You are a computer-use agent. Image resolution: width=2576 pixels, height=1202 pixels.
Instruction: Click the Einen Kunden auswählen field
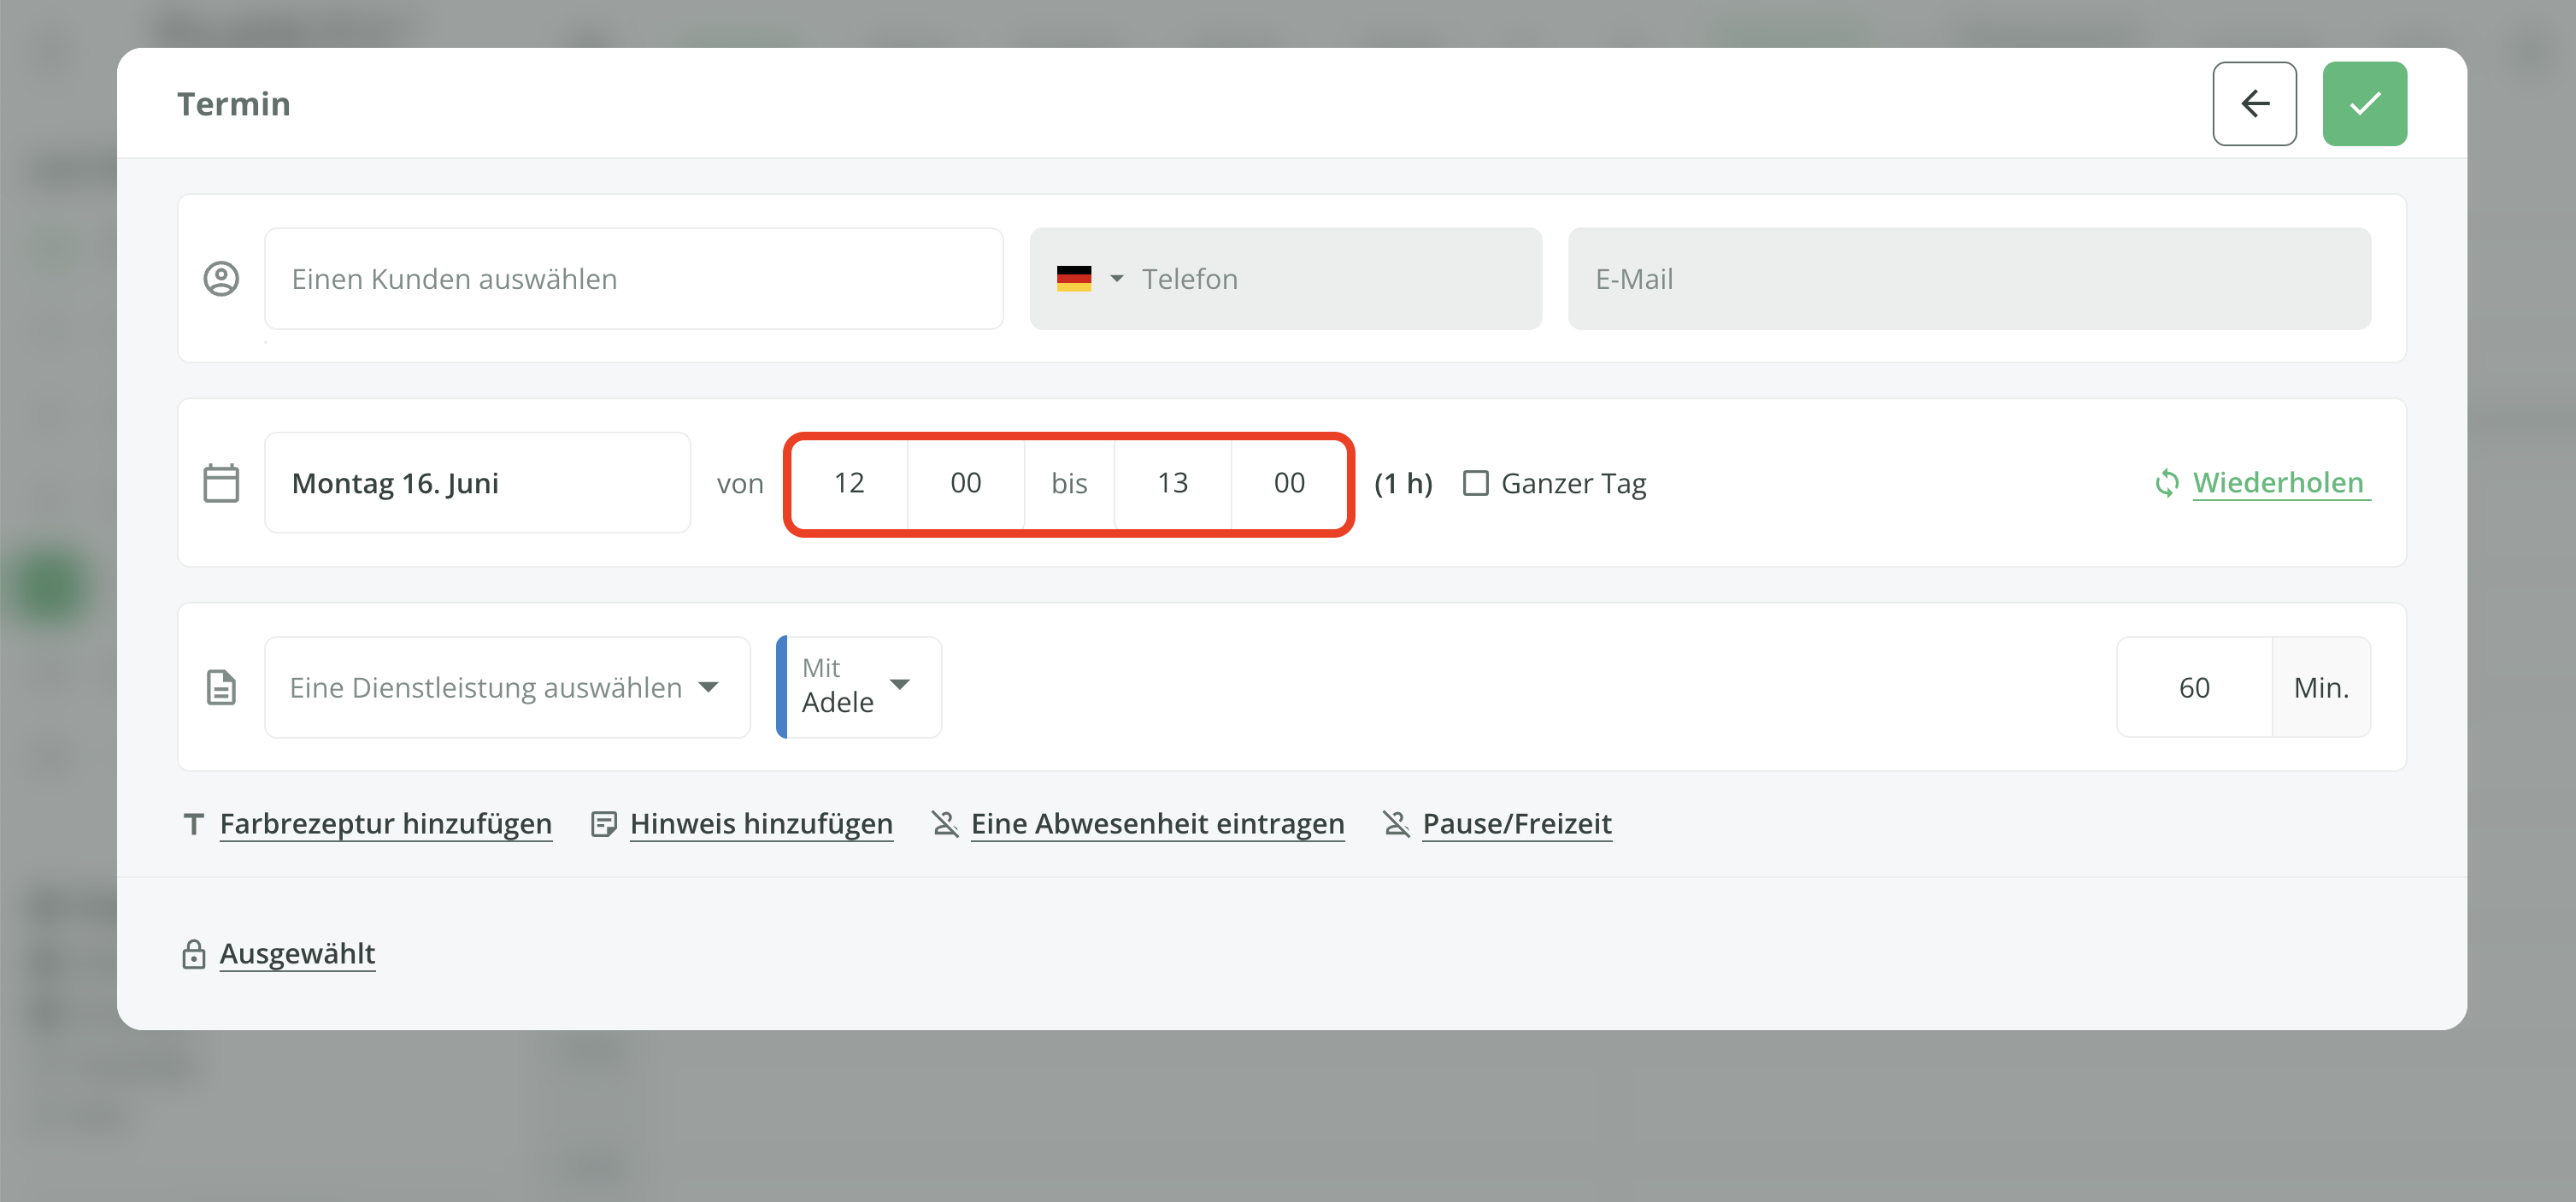633,278
